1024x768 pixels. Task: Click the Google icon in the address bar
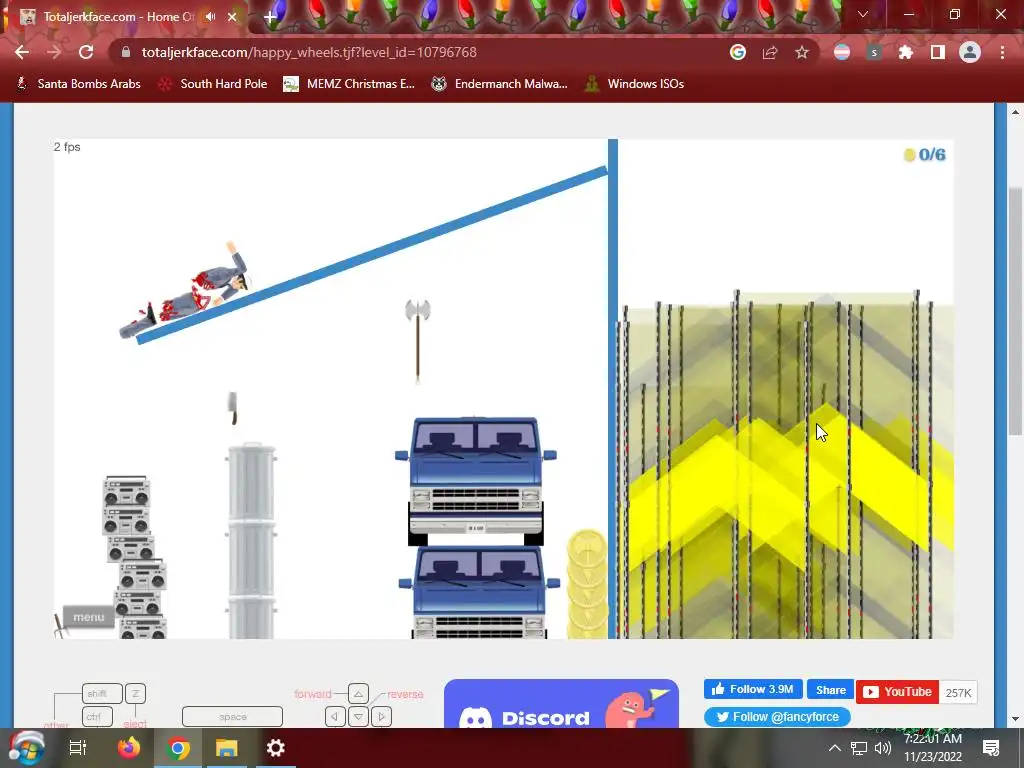738,52
